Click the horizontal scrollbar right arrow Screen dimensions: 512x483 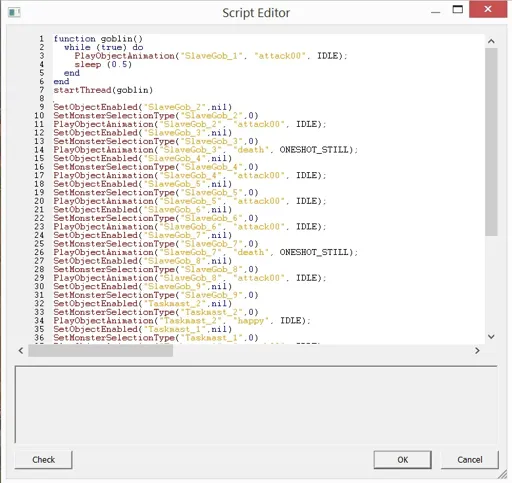477,351
